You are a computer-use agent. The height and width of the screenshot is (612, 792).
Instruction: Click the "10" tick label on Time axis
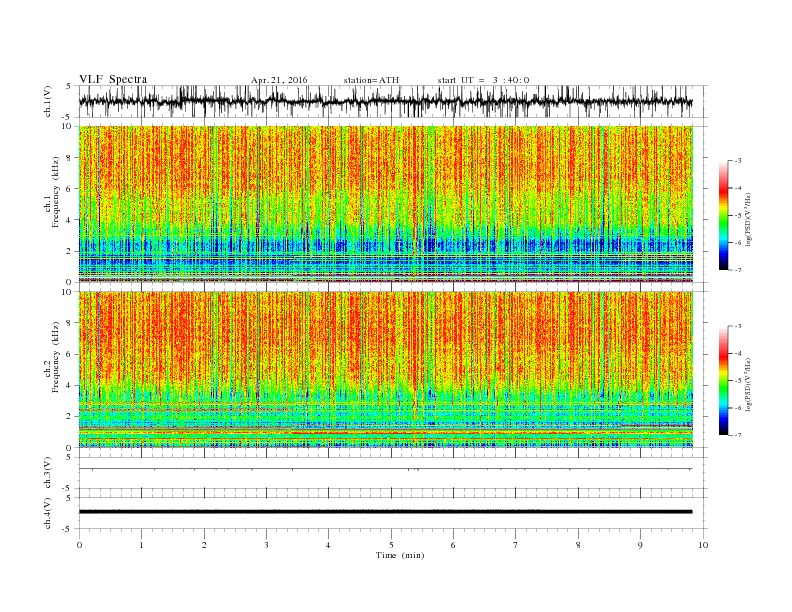pos(703,545)
